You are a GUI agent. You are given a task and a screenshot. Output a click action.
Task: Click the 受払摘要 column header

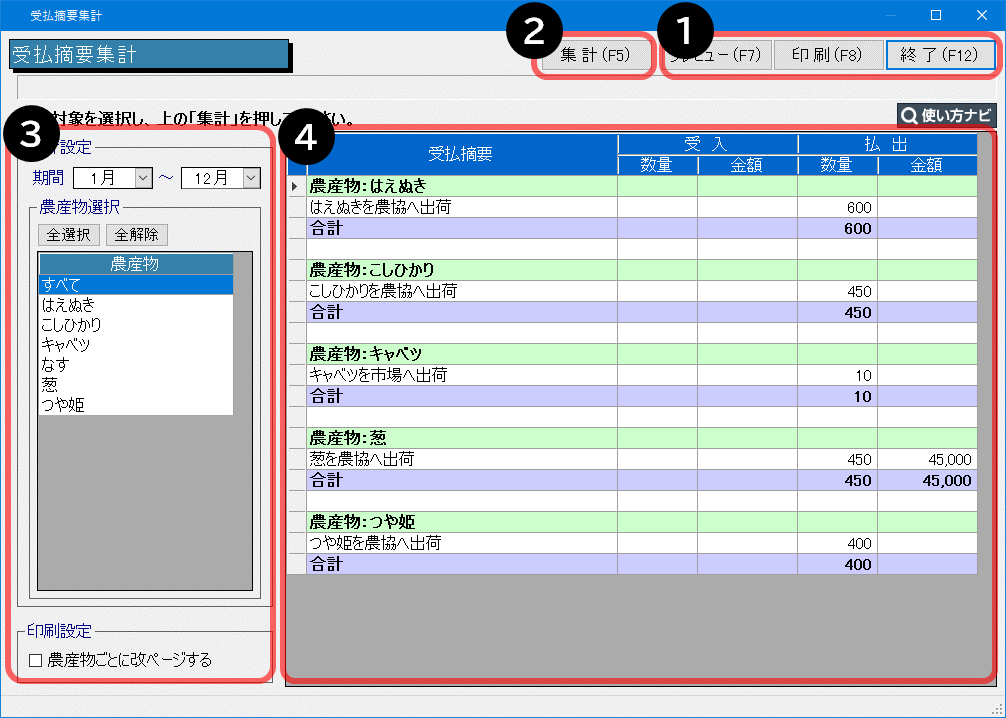point(461,154)
